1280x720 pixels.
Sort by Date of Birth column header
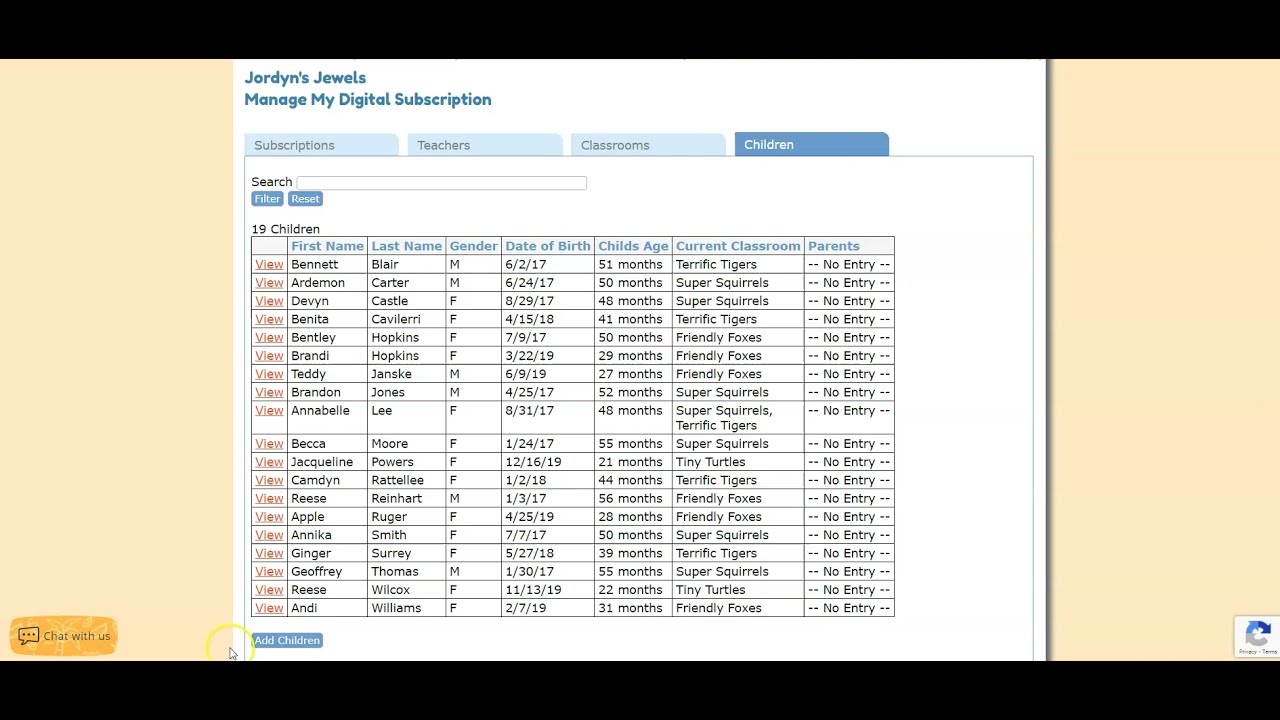click(x=547, y=246)
